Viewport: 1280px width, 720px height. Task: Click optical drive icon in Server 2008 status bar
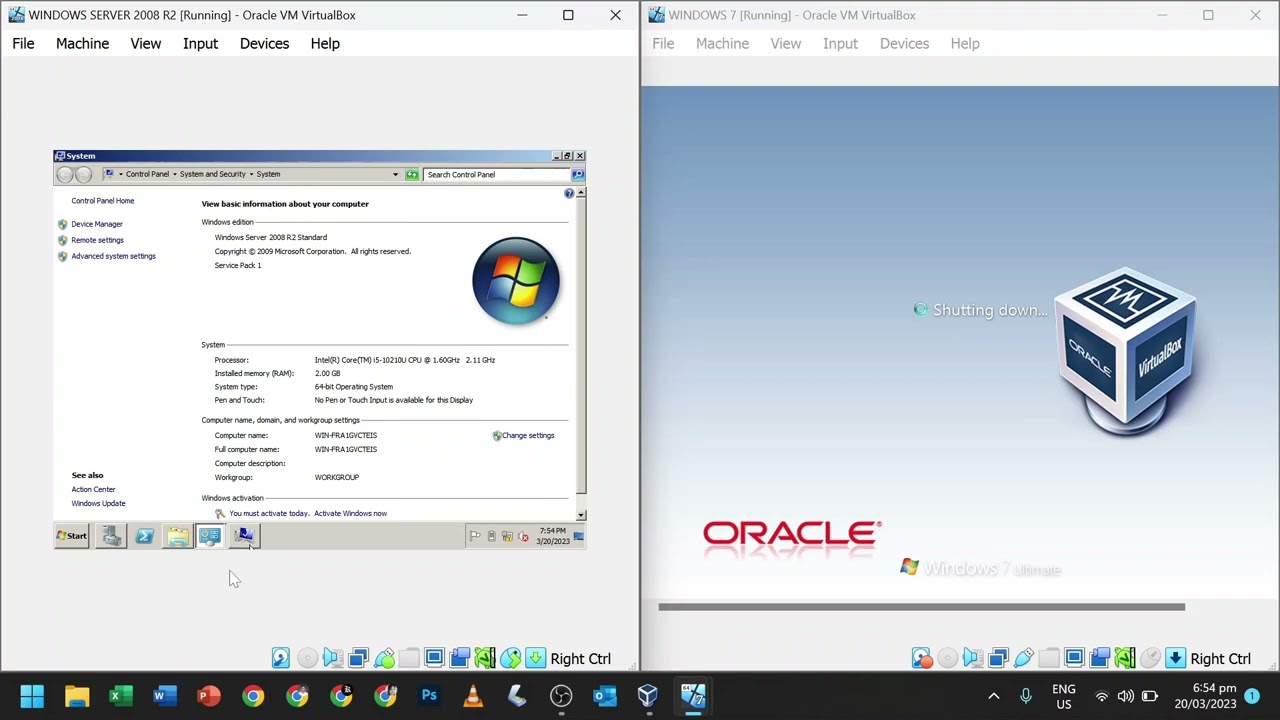[307, 658]
